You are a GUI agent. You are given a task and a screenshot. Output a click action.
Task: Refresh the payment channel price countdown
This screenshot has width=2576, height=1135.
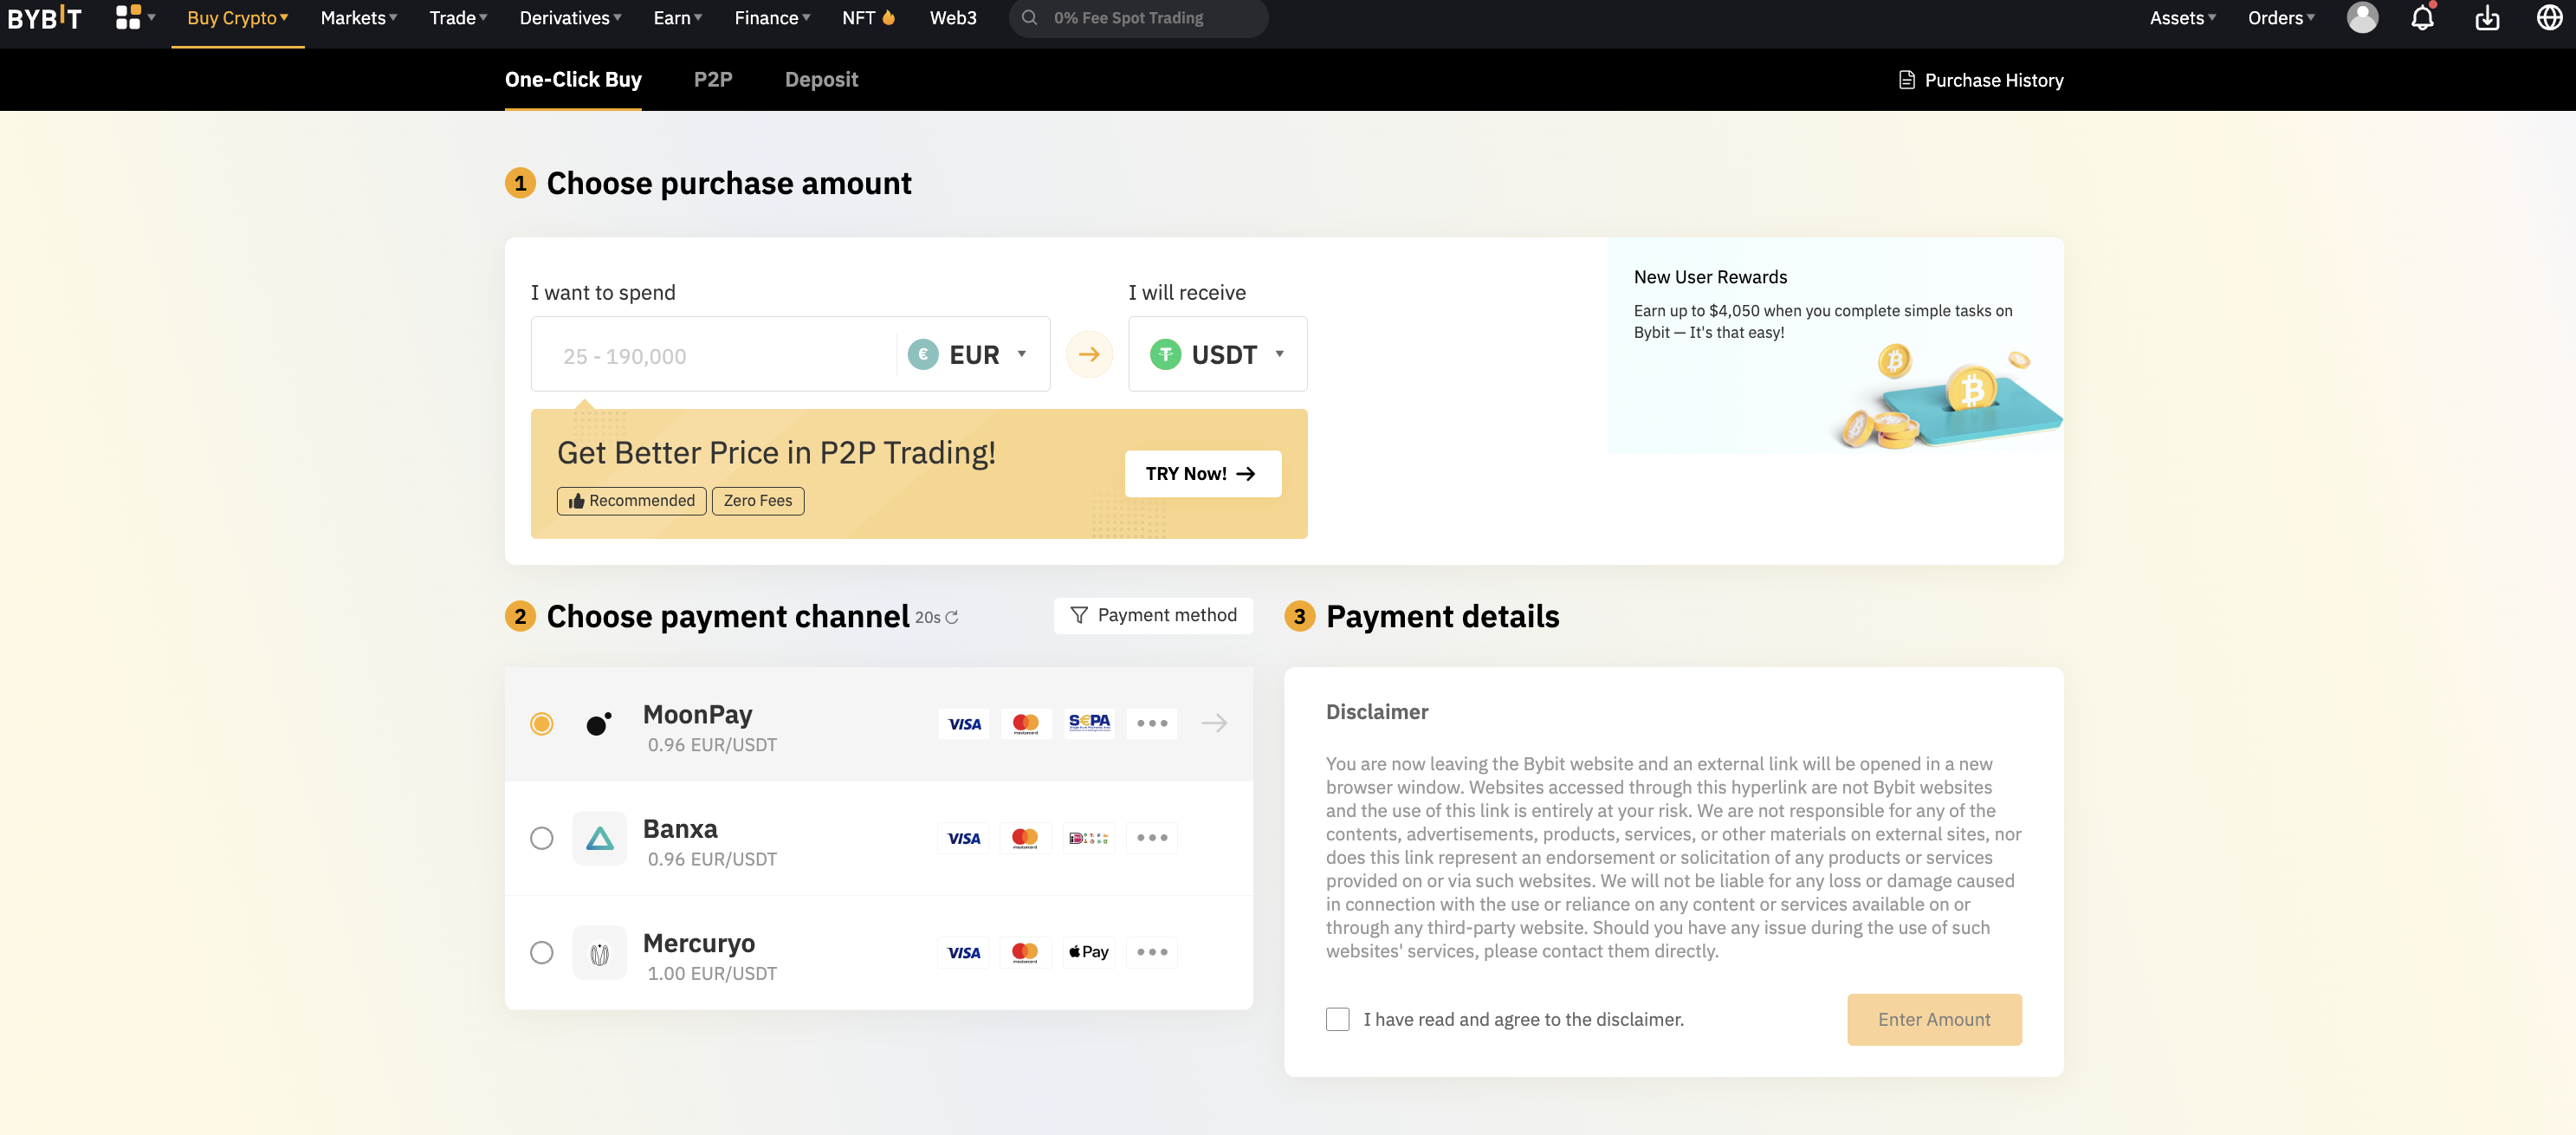[951, 618]
